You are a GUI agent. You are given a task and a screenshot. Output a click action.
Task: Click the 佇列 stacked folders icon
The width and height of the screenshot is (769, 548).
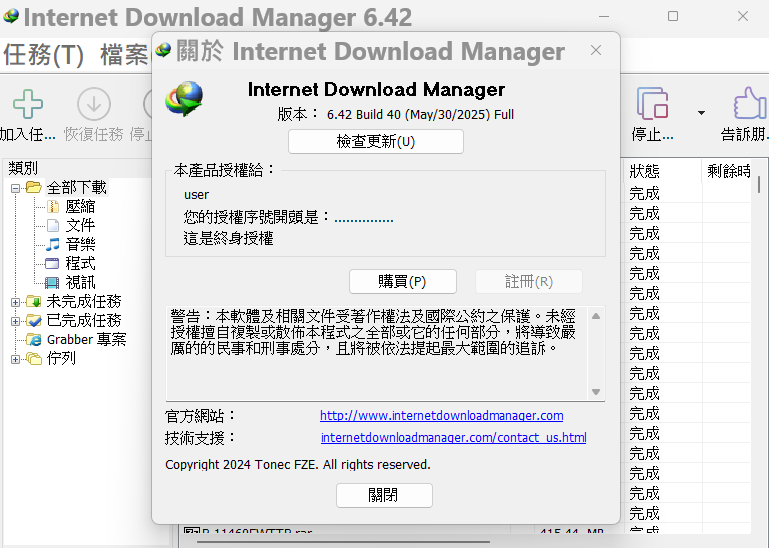(34, 359)
